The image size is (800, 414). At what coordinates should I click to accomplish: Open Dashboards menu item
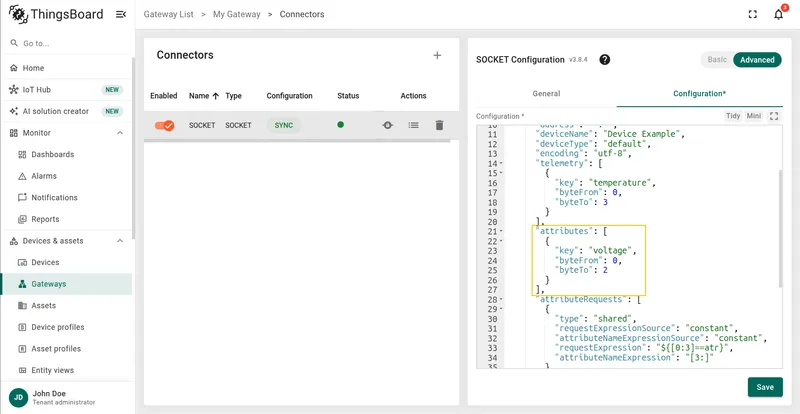(x=66, y=154)
